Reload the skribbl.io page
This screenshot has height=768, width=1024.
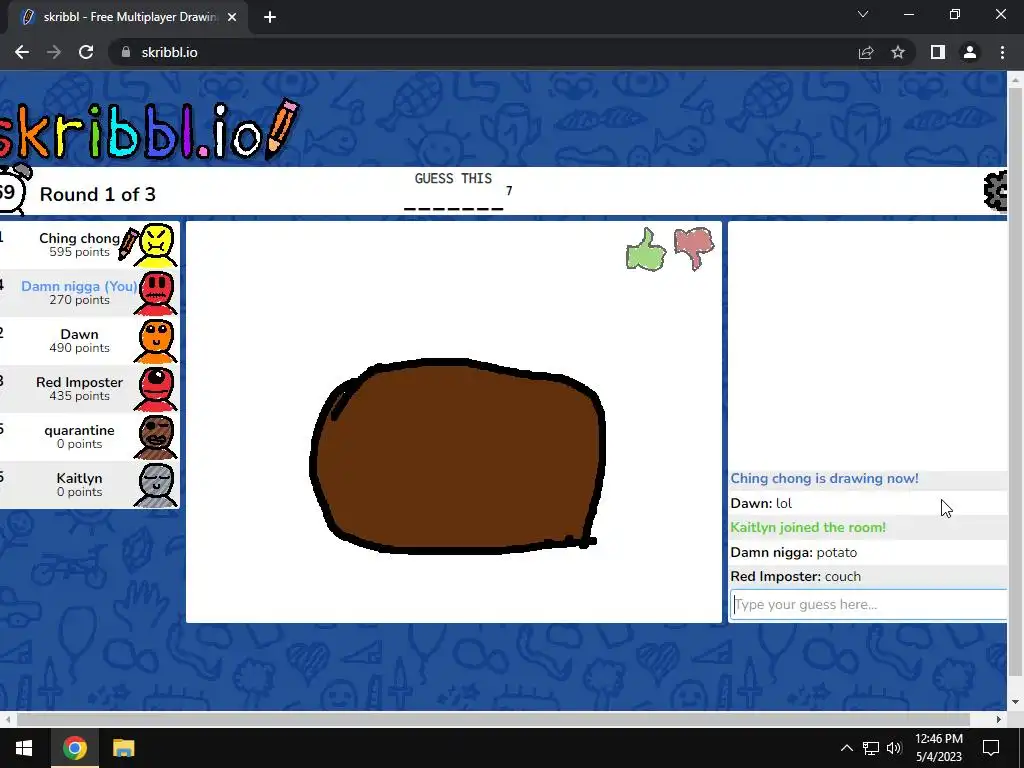[86, 52]
